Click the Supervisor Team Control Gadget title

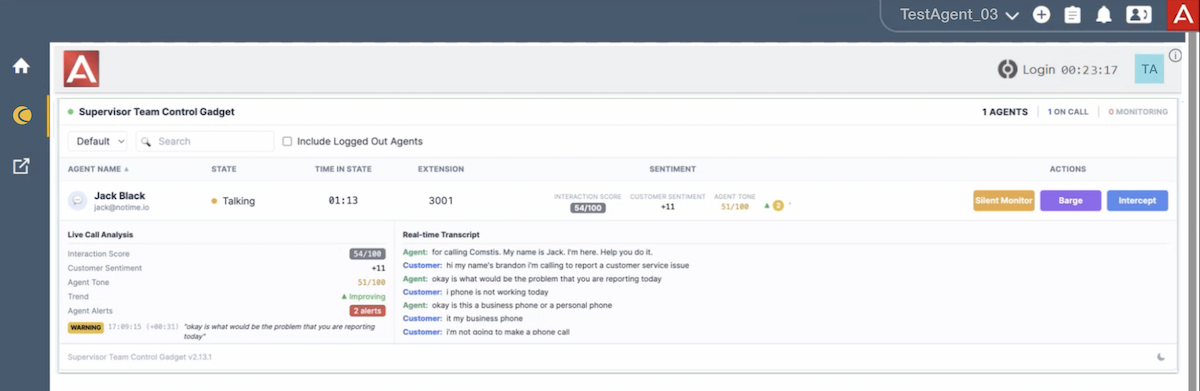pyautogui.click(x=156, y=112)
